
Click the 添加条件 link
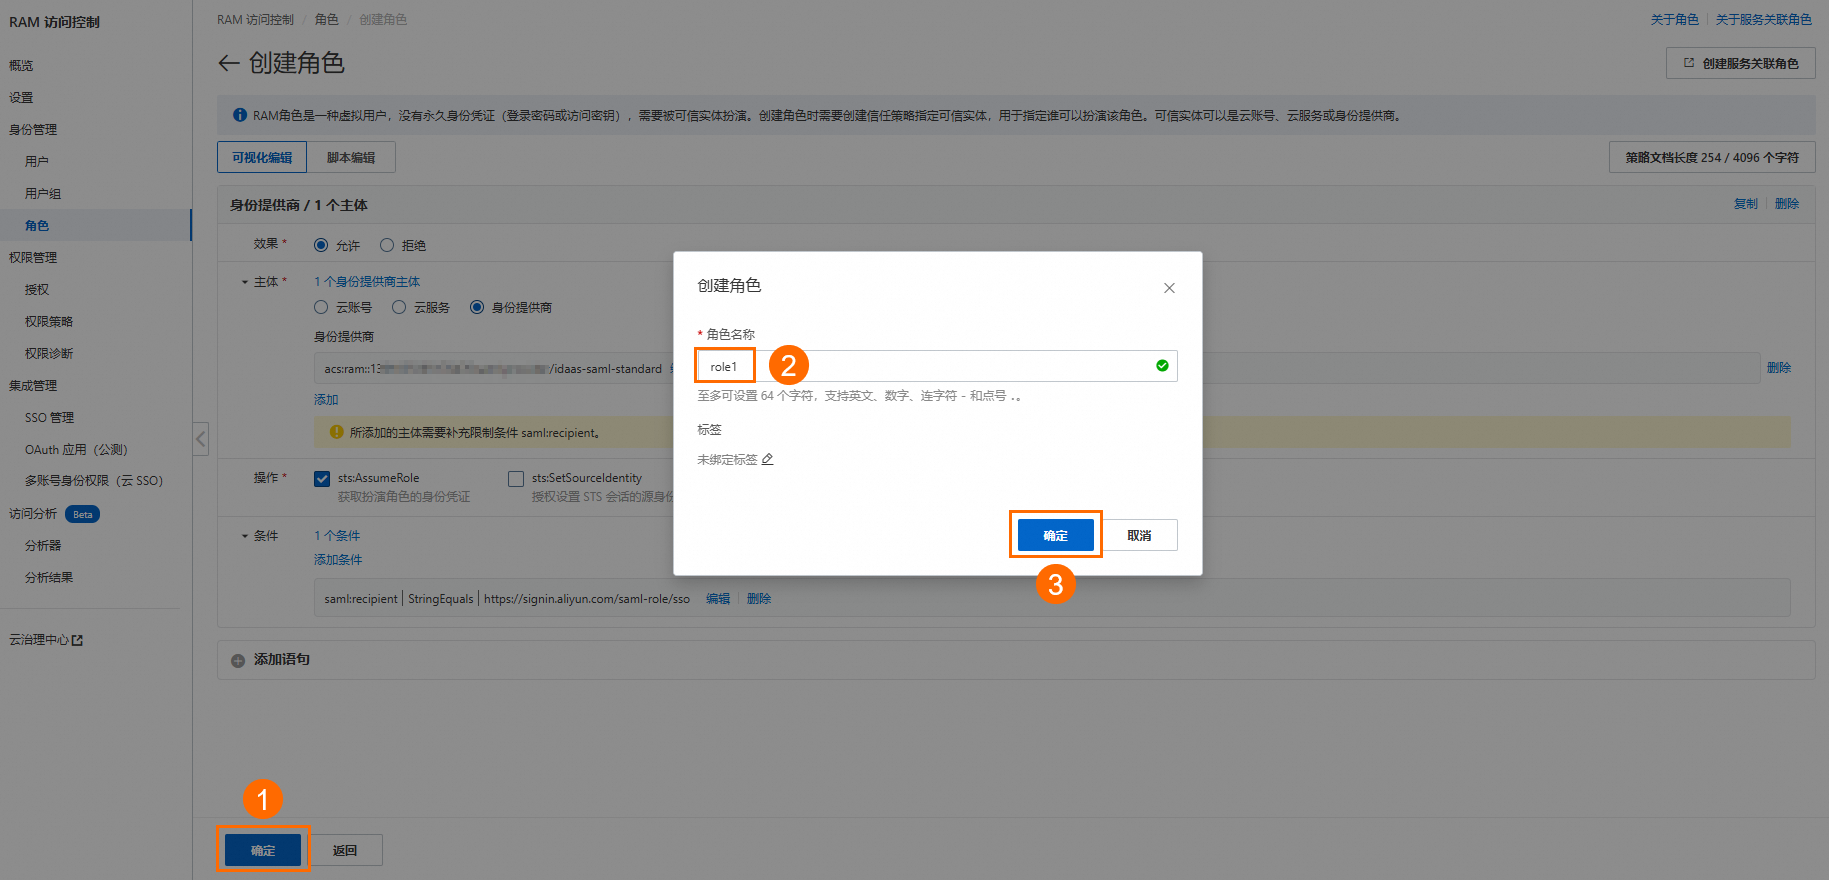coord(338,559)
